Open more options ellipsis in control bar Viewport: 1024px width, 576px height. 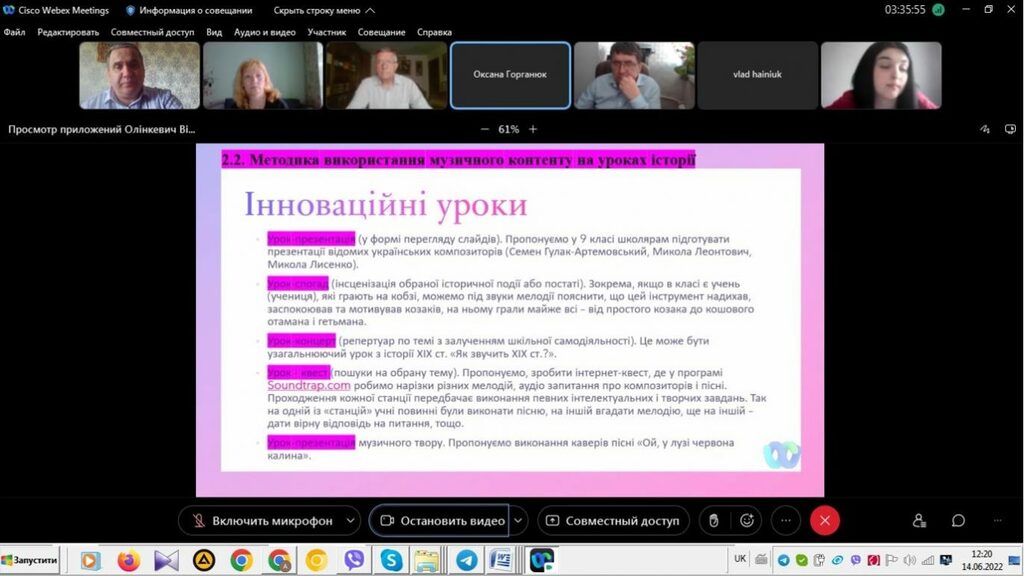(786, 521)
